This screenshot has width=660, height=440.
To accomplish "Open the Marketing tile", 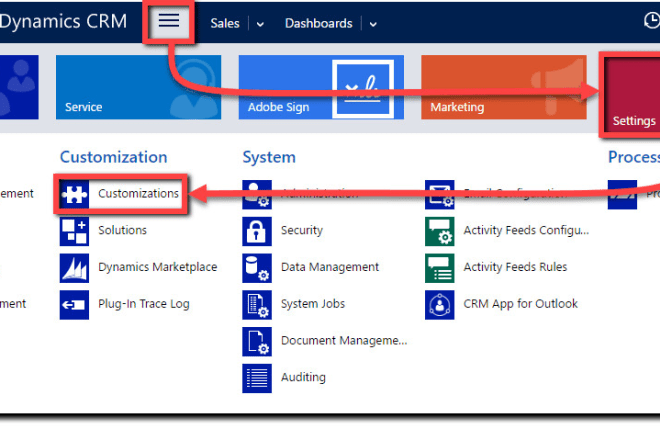I will tap(504, 87).
